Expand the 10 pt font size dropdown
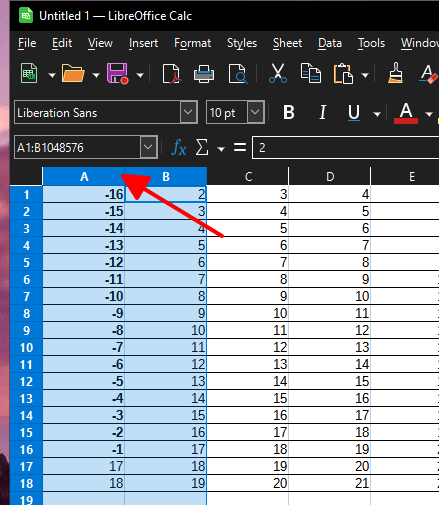This screenshot has height=505, width=439. 255,112
